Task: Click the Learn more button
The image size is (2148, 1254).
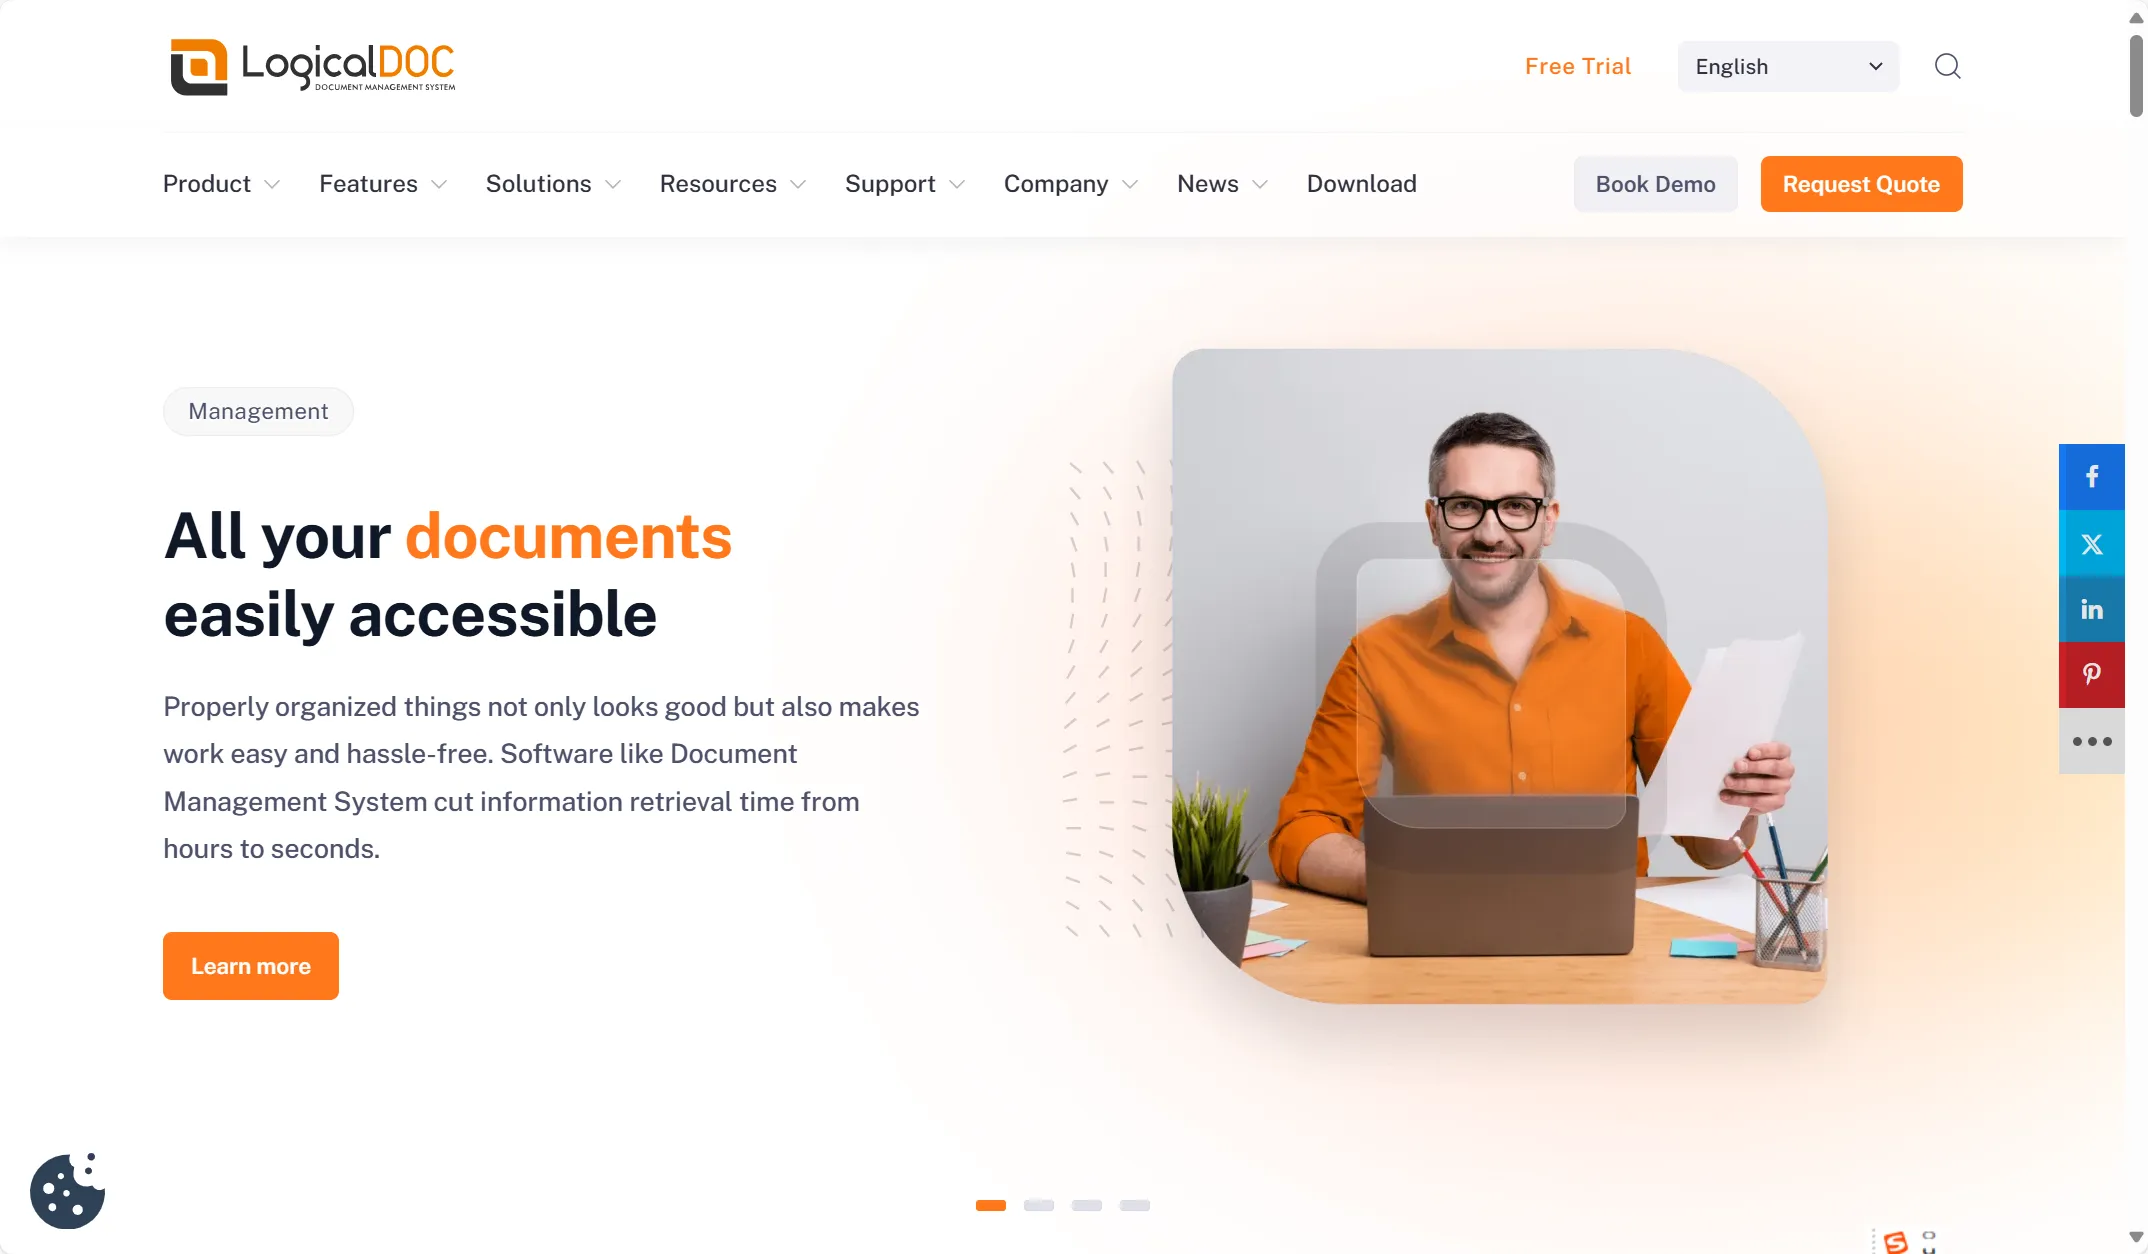Action: pos(251,966)
